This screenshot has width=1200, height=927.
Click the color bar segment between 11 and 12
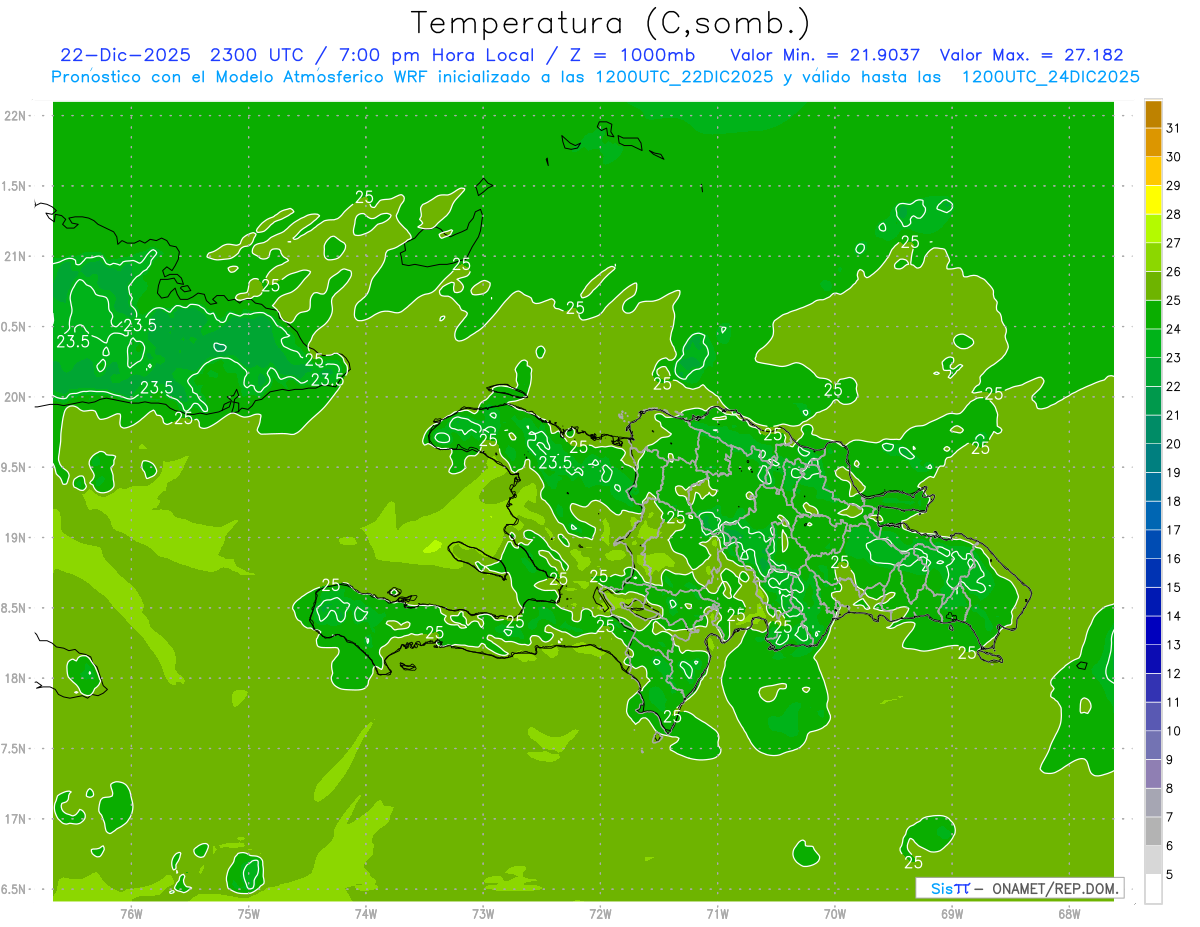tap(1153, 688)
